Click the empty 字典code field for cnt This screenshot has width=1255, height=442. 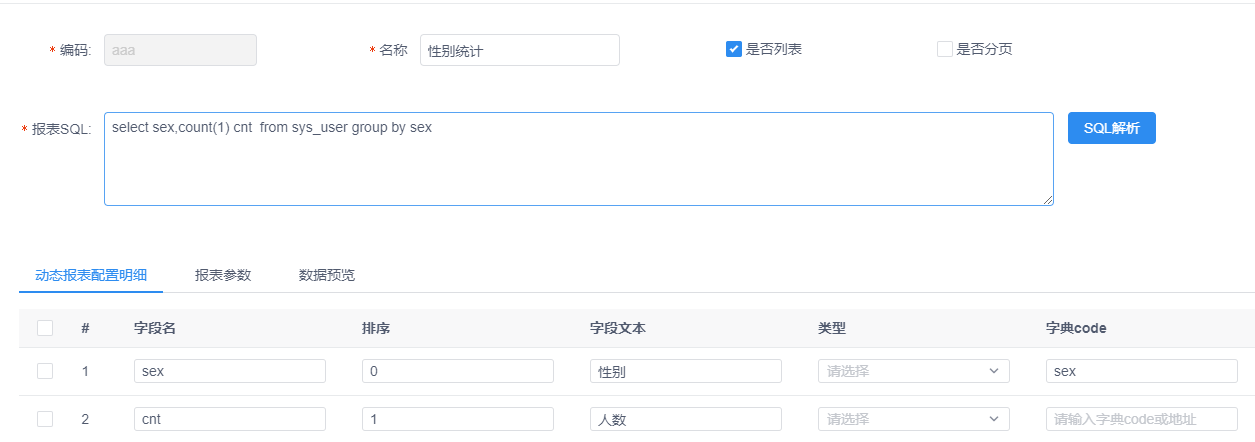pyautogui.click(x=1142, y=419)
